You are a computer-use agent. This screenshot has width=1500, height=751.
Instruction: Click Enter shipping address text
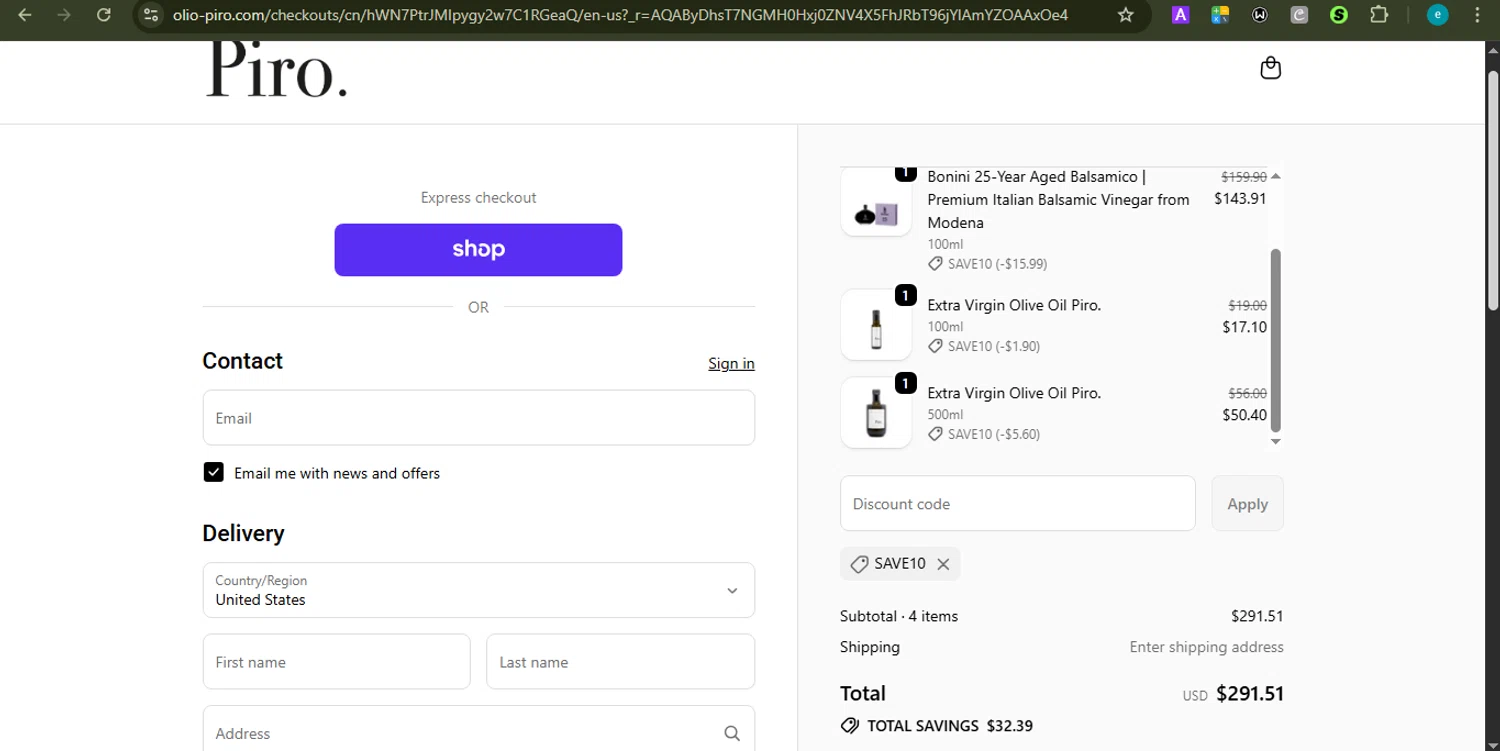(x=1206, y=647)
